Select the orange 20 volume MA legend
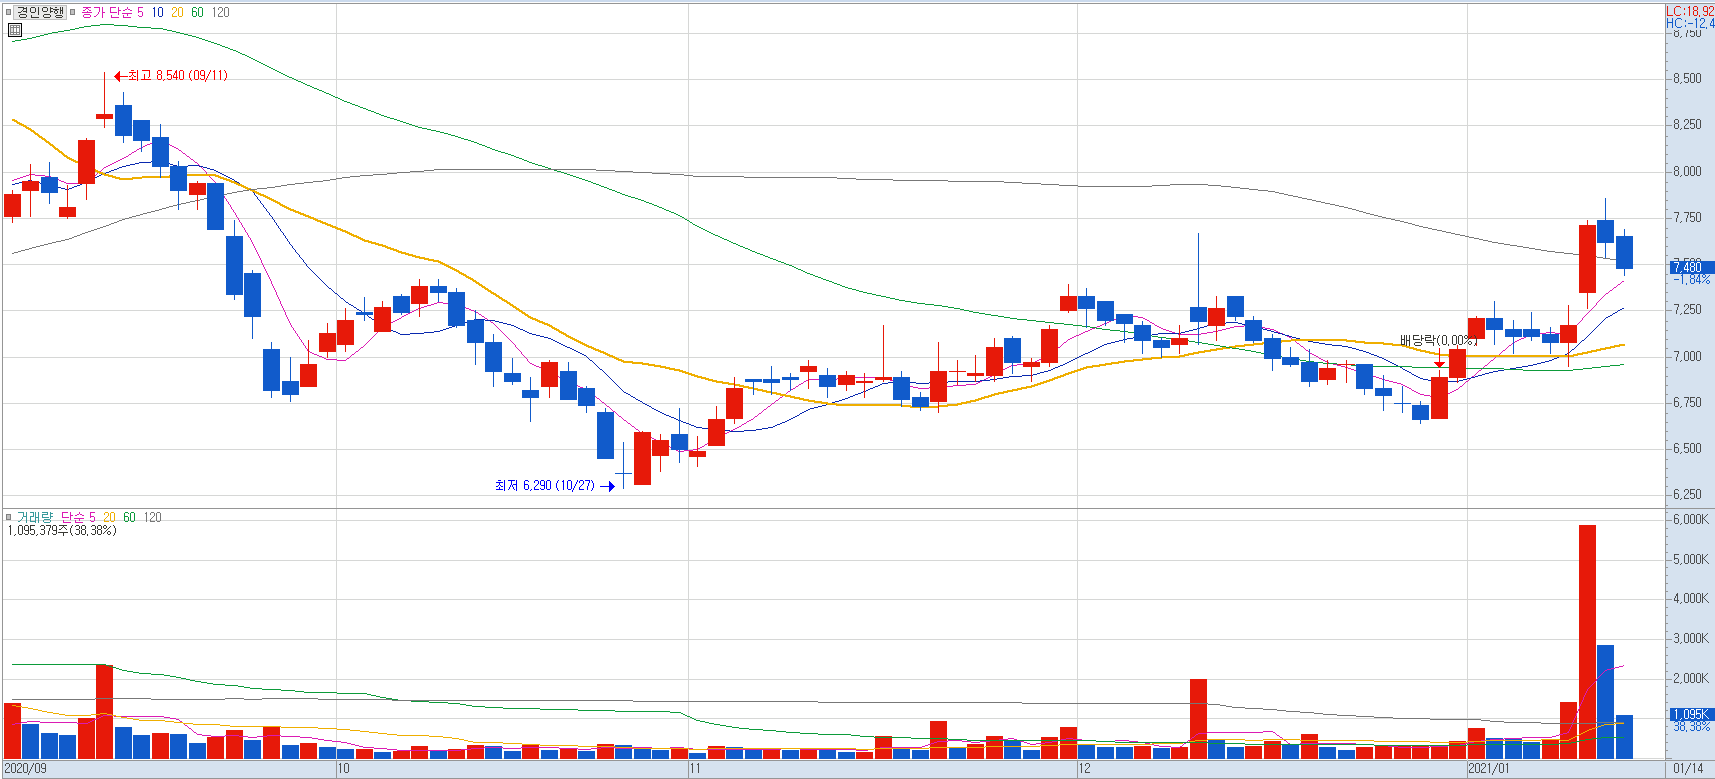 (109, 517)
